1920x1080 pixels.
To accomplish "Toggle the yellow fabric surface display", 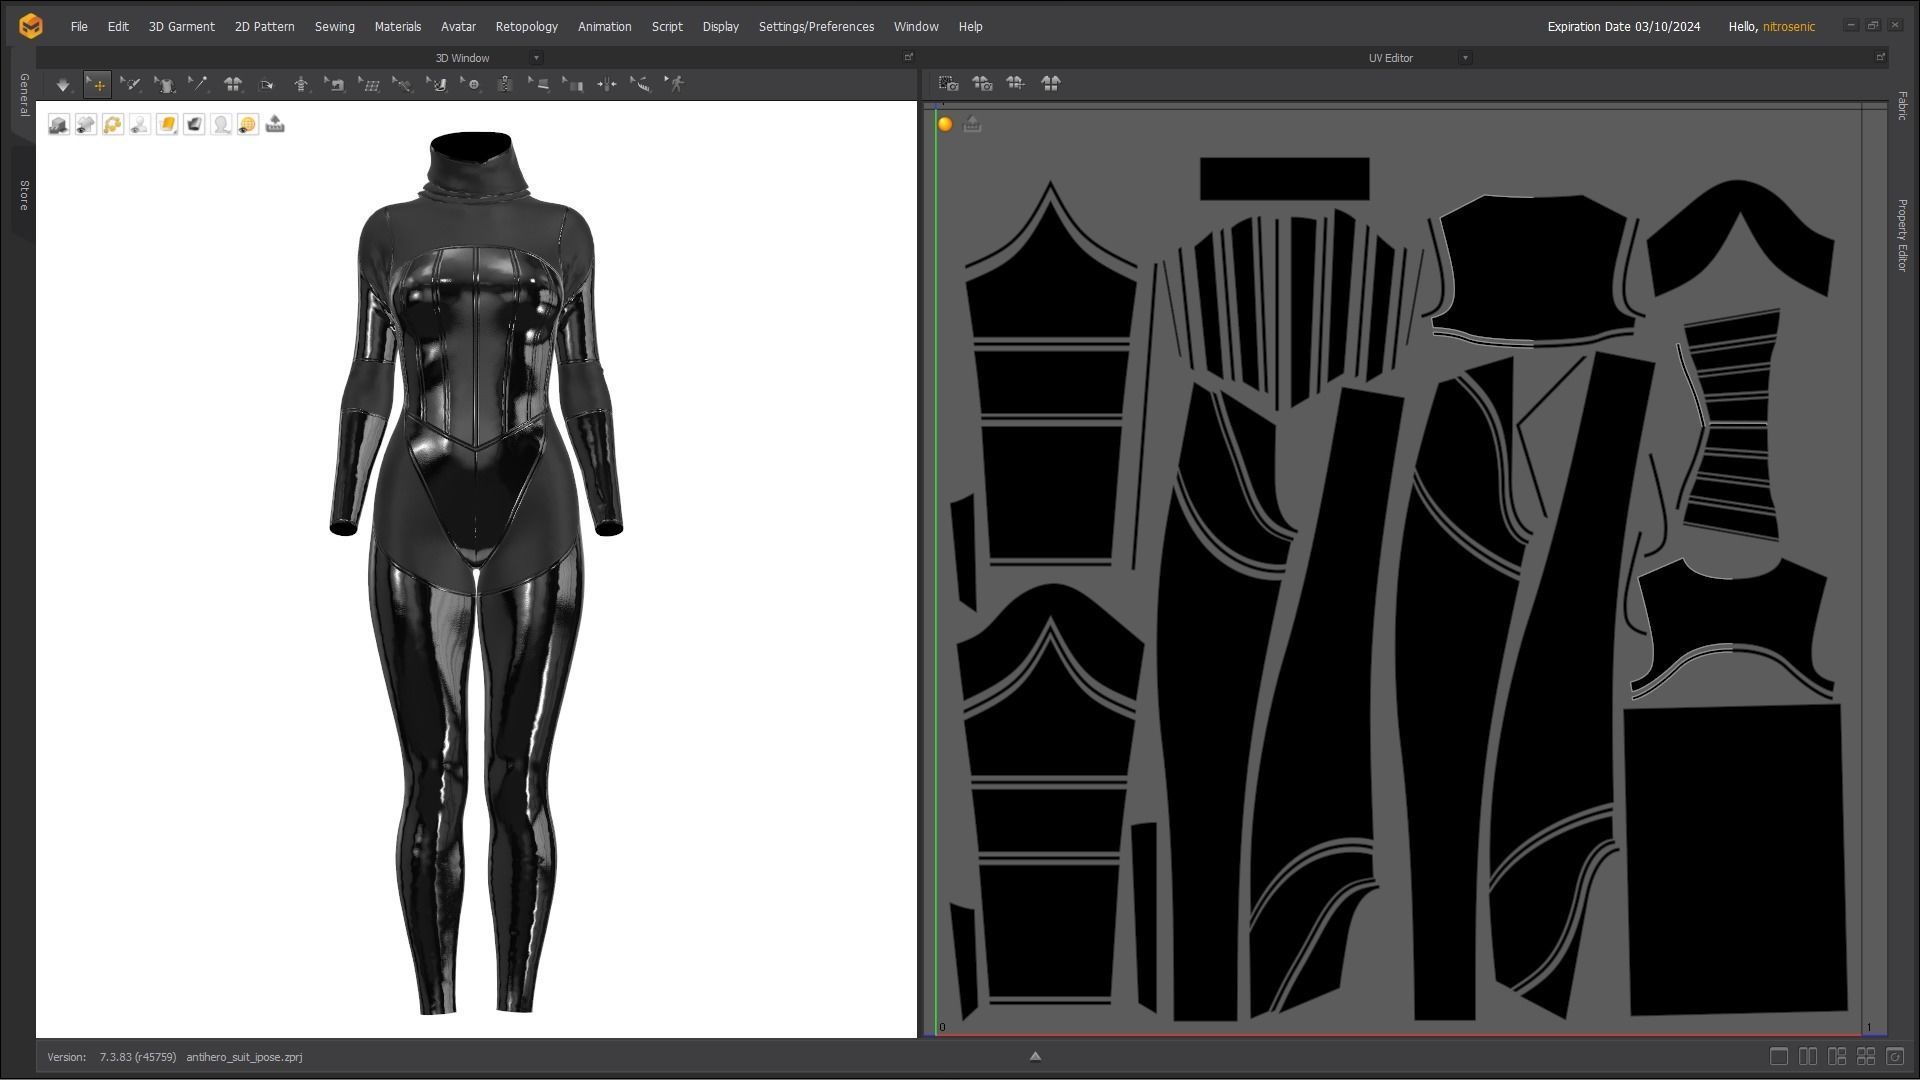I will tap(167, 124).
